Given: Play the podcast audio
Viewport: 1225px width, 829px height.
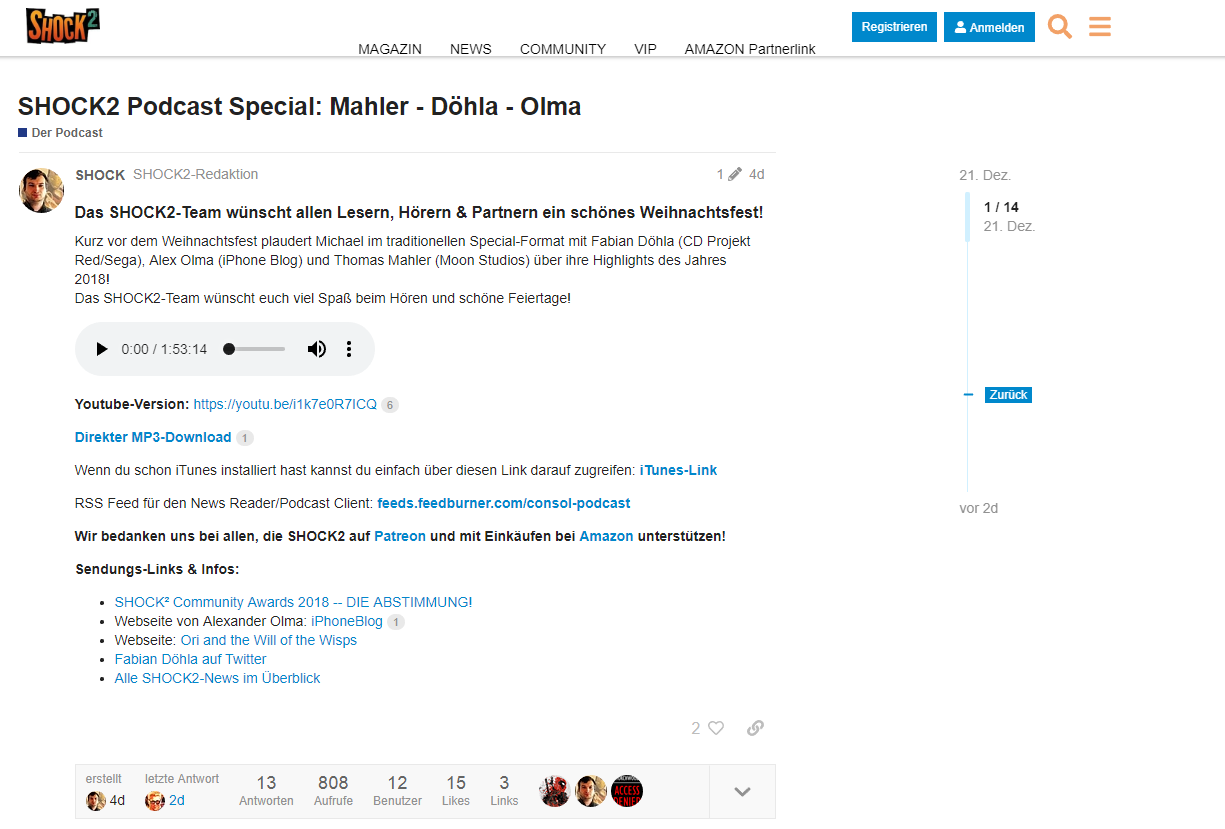Looking at the screenshot, I should pos(101,349).
